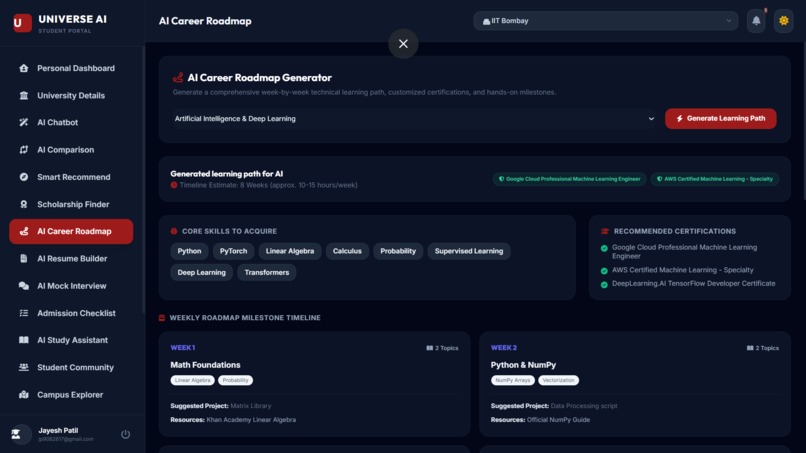Click the power logout icon

click(125, 434)
